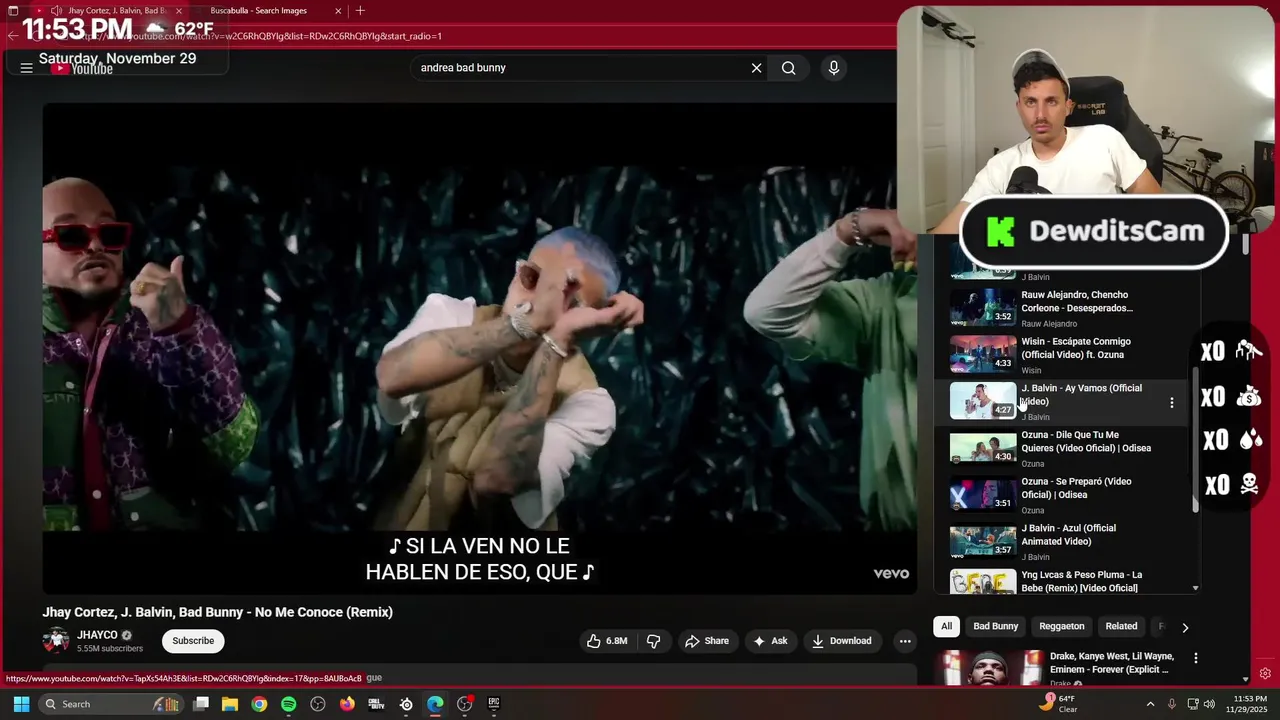The width and height of the screenshot is (1280, 720).
Task: Open Epic Games launcher on taskbar
Action: 494,704
